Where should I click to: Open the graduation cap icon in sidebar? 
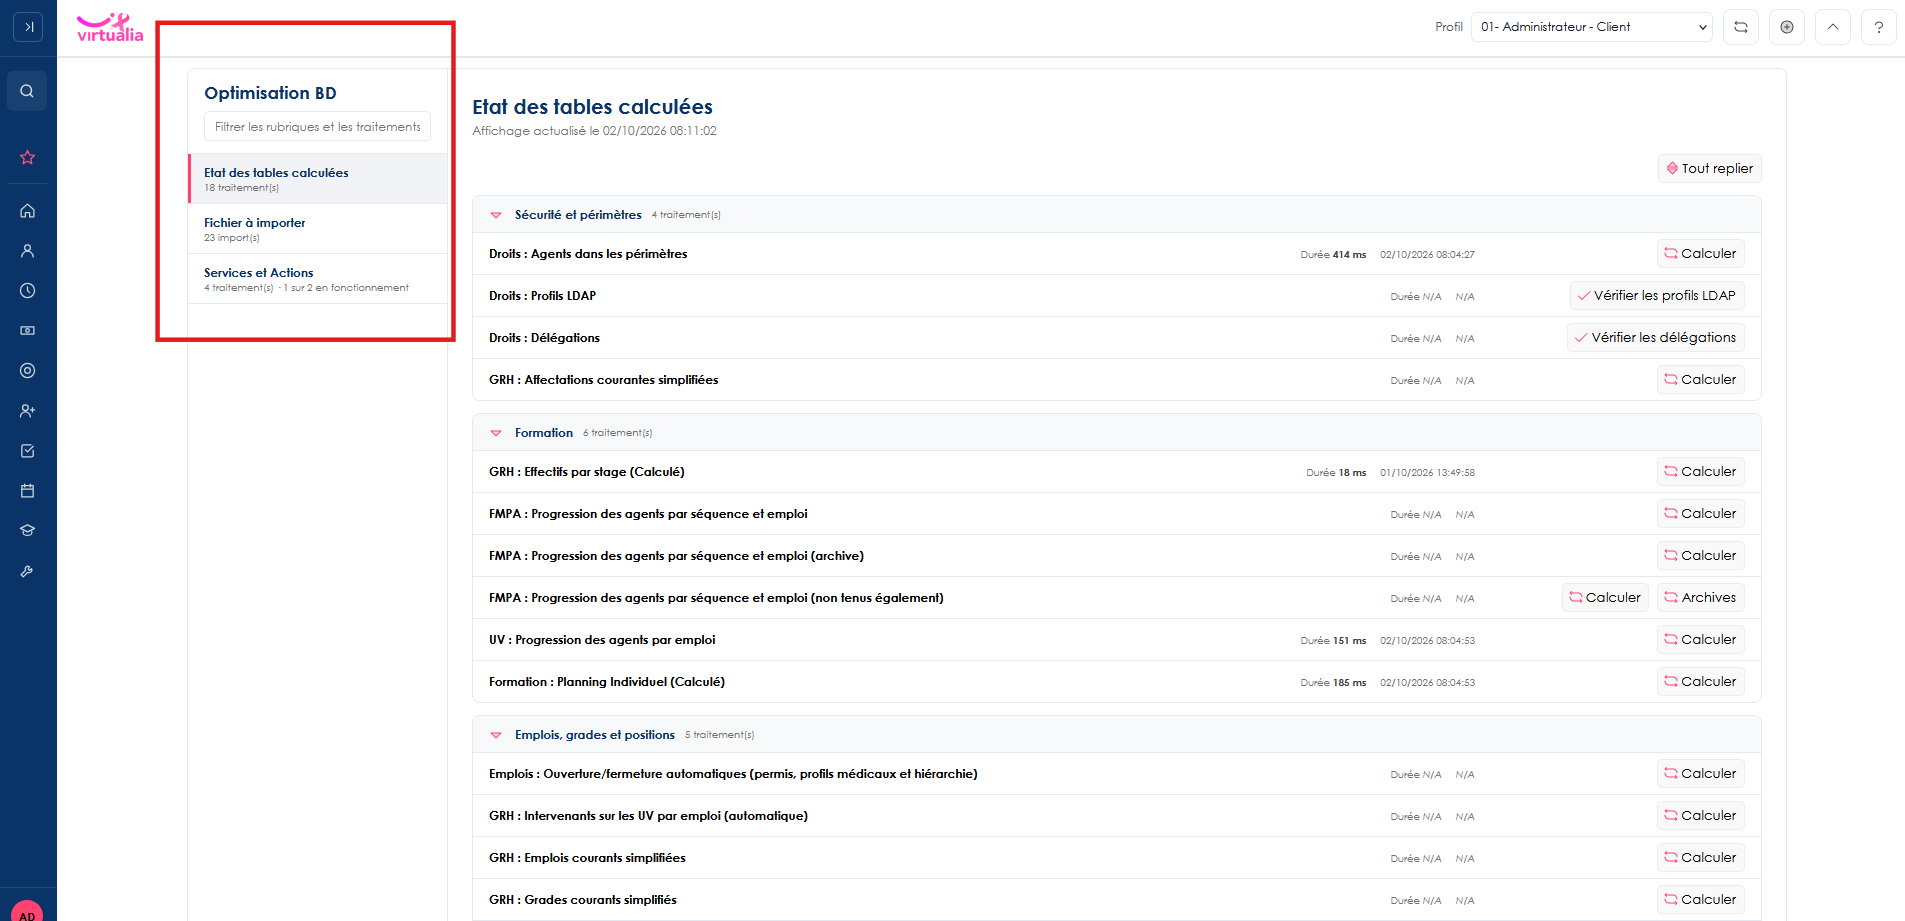[27, 531]
